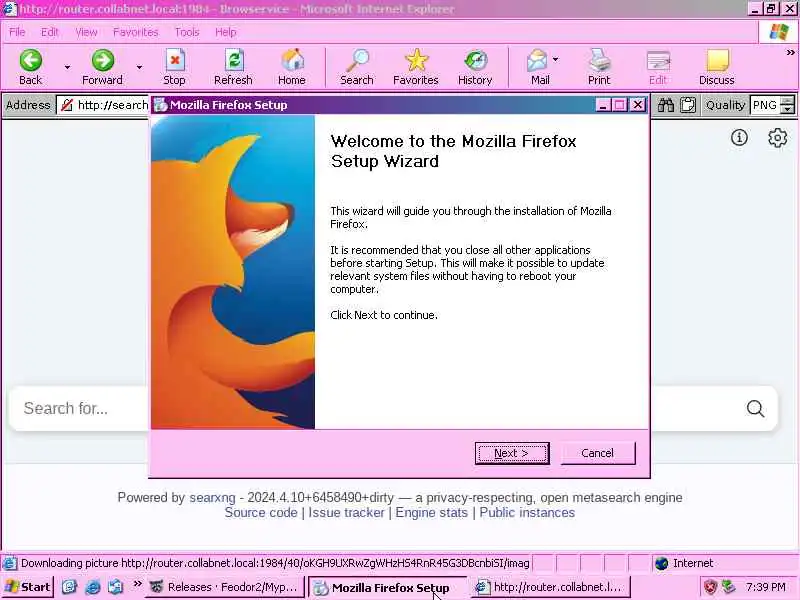Click the Refresh page toolbar icon

[234, 61]
